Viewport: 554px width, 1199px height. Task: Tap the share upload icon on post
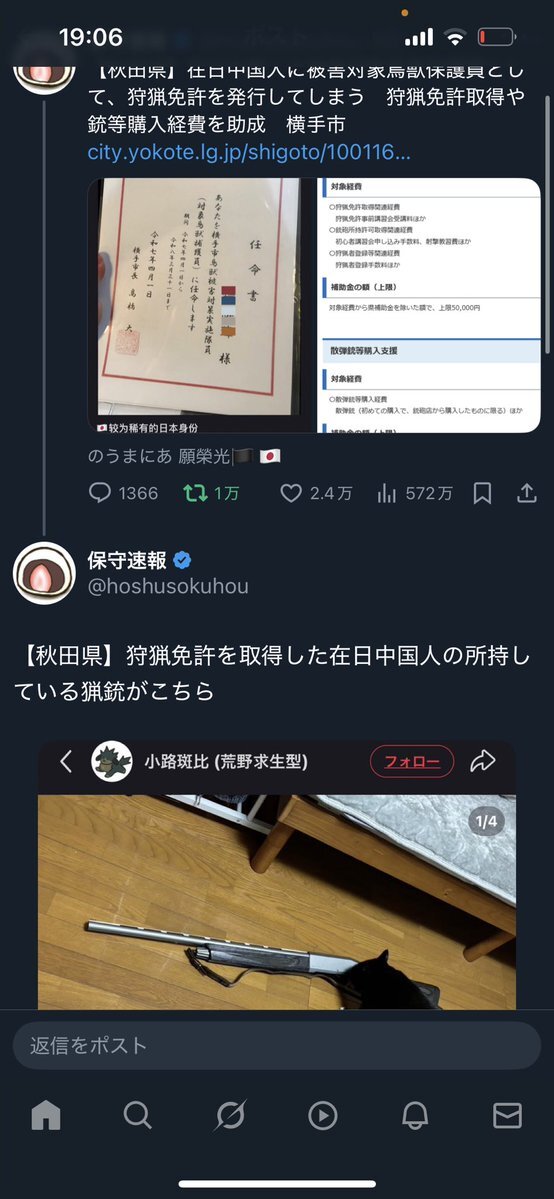[x=526, y=493]
